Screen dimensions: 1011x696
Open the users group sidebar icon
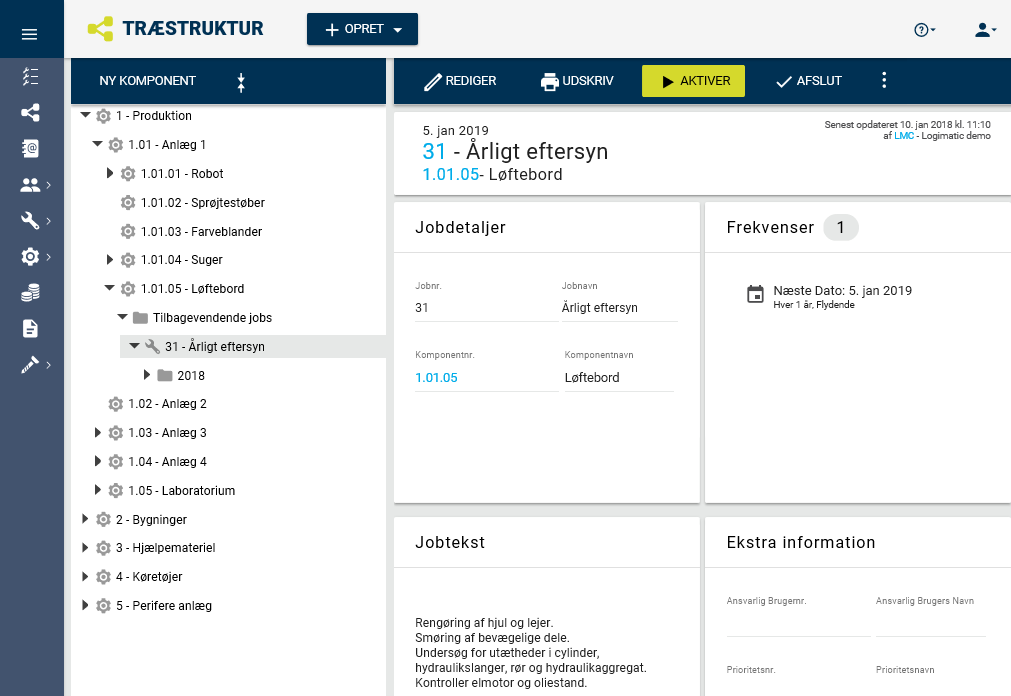(x=30, y=185)
